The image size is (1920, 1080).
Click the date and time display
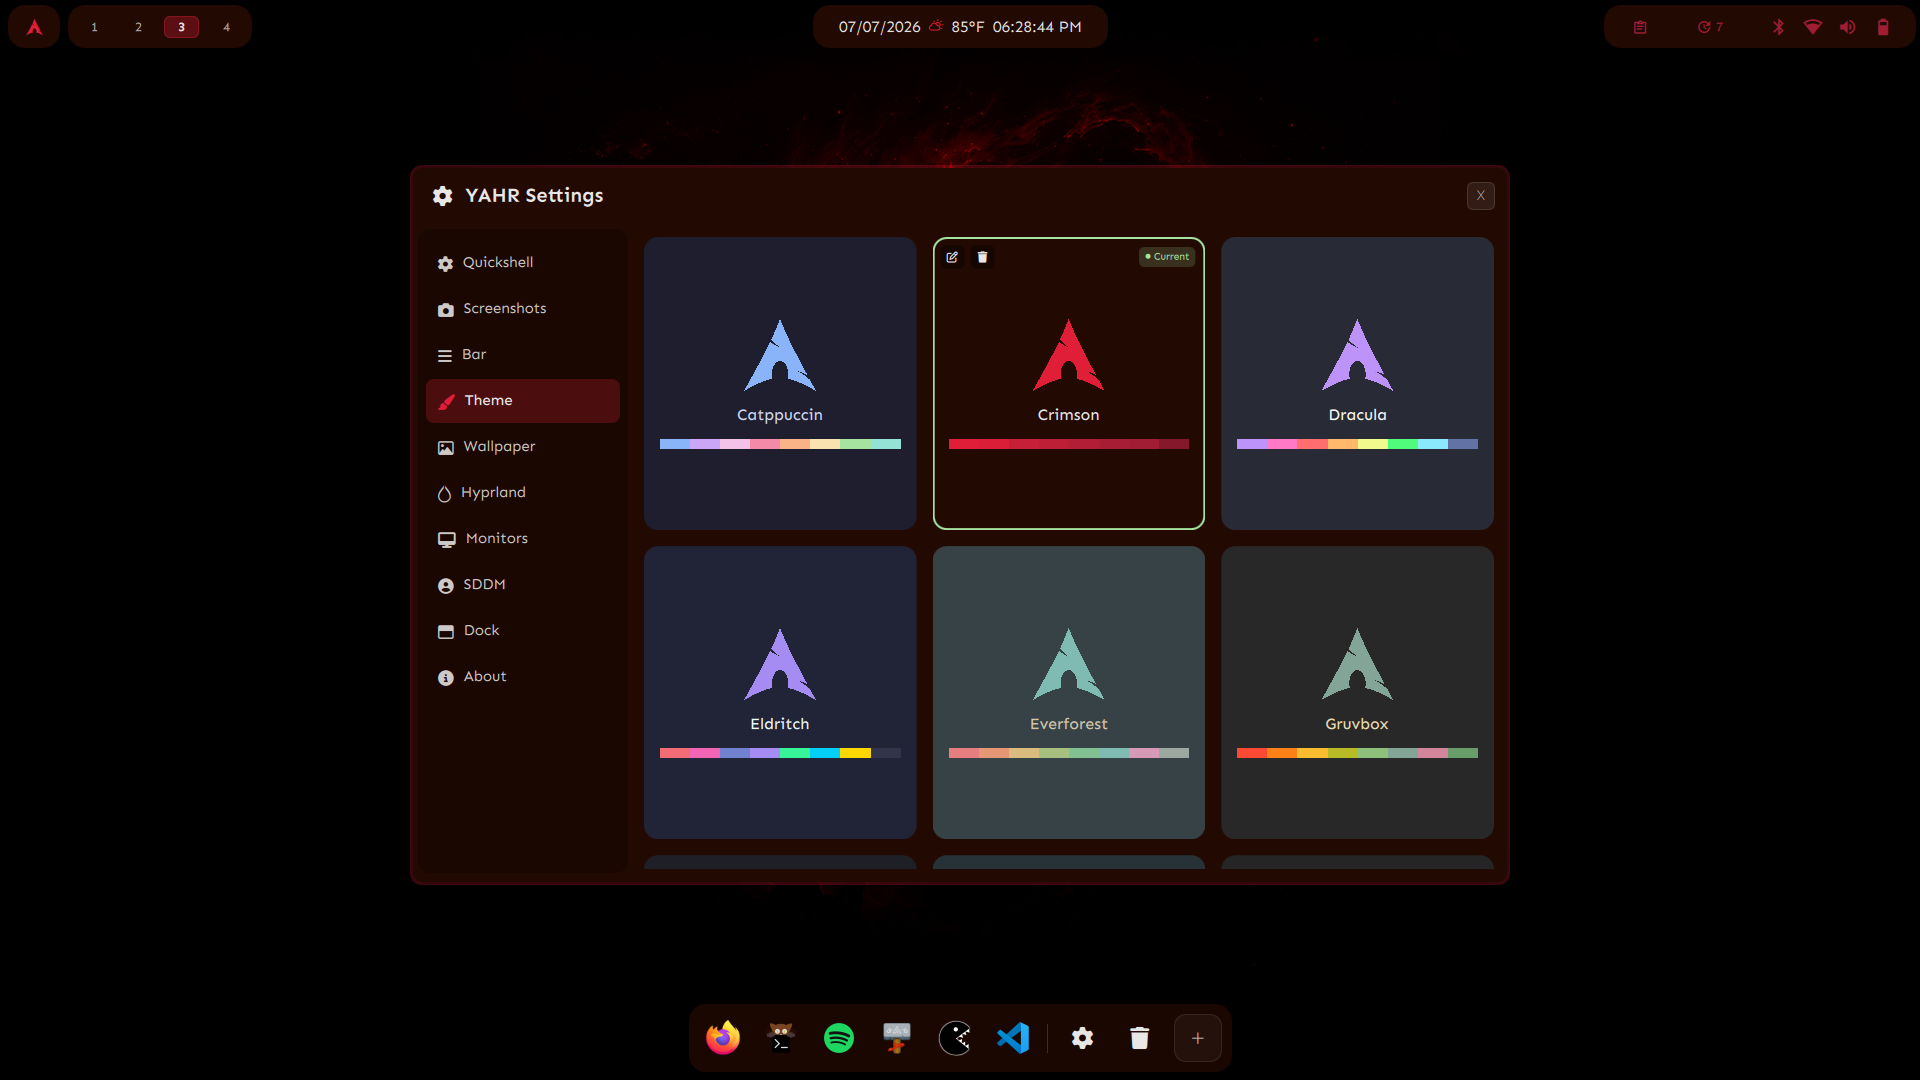click(960, 27)
